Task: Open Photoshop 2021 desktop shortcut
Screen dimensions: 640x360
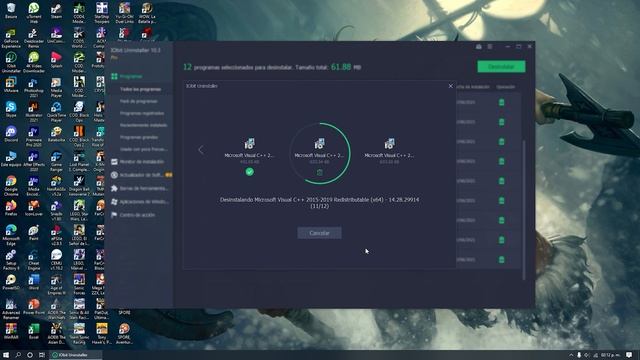Action: coord(33,87)
